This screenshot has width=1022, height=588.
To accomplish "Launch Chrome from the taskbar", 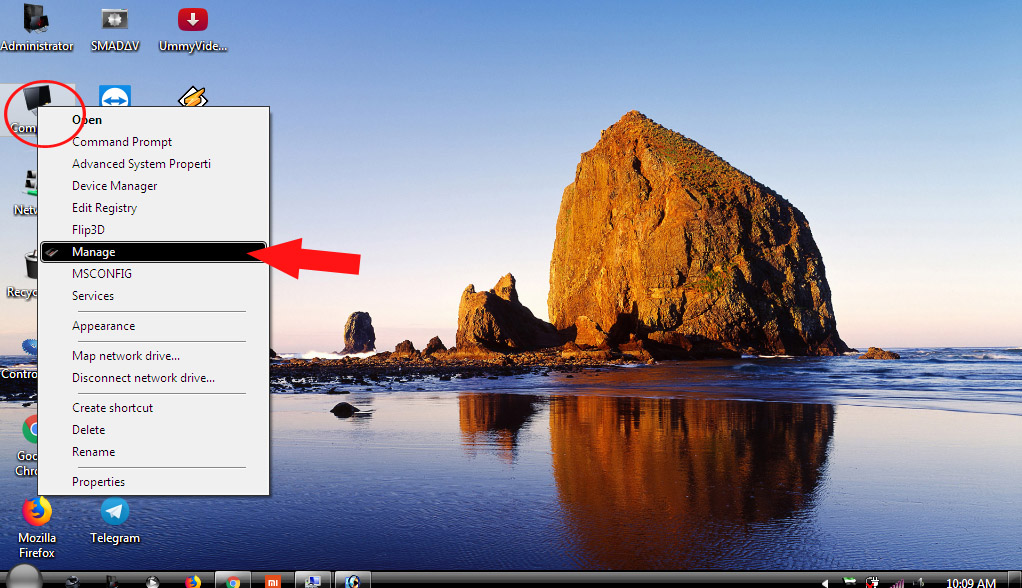I will point(232,579).
